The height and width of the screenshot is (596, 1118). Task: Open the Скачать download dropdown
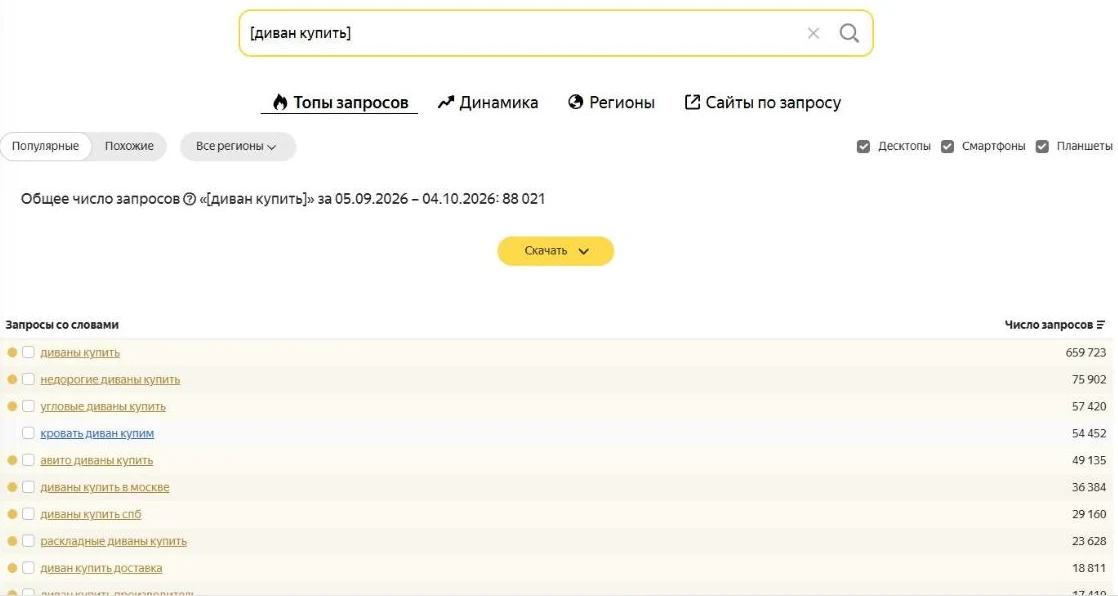click(555, 251)
